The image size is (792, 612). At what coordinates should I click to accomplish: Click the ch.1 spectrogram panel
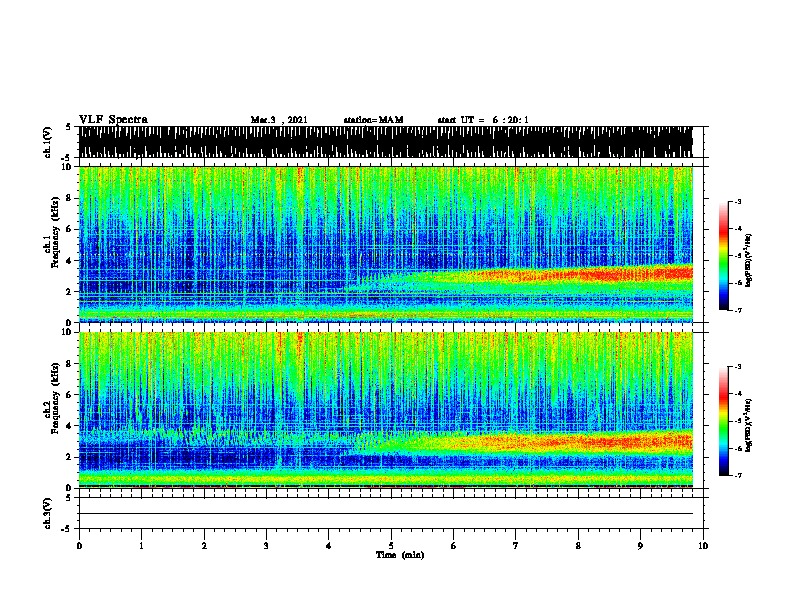[386, 244]
